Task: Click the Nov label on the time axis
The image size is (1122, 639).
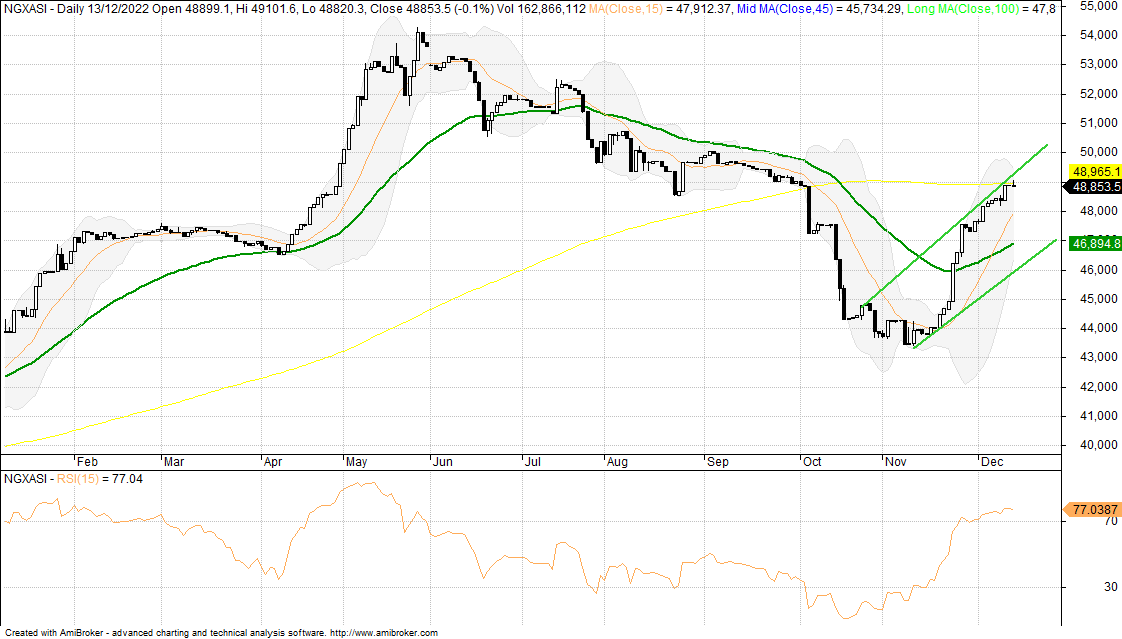Action: (x=896, y=462)
